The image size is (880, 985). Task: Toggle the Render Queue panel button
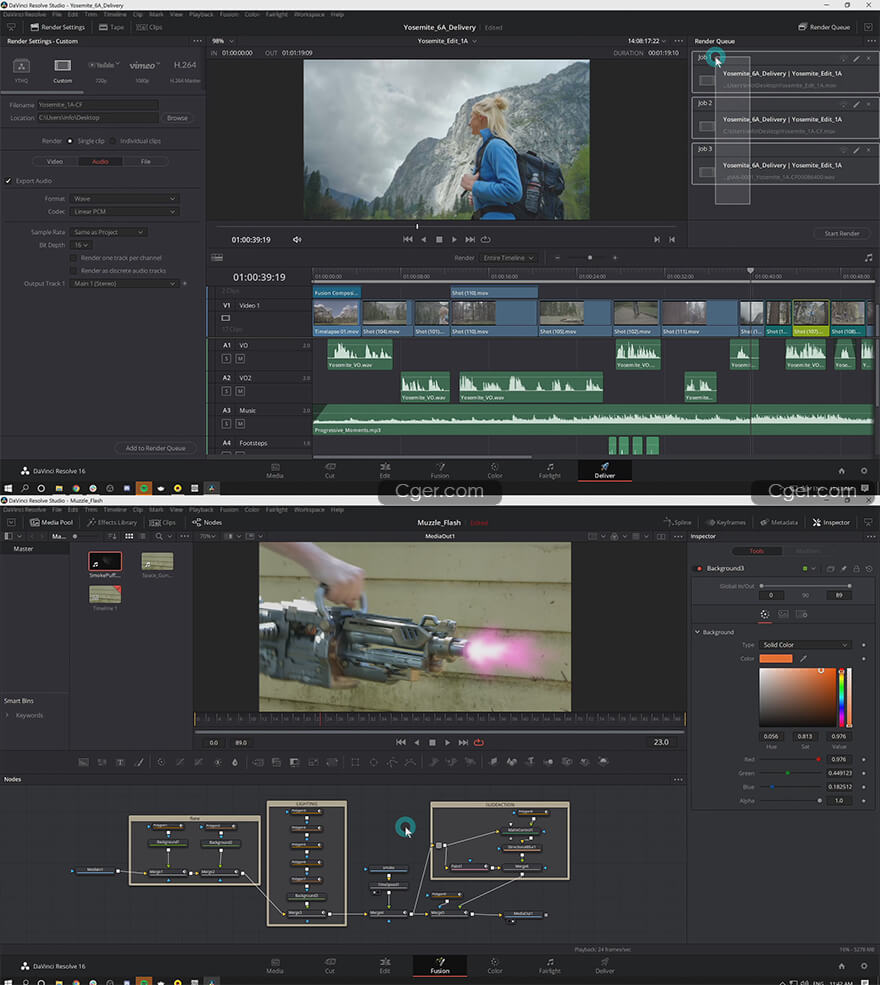click(824, 27)
